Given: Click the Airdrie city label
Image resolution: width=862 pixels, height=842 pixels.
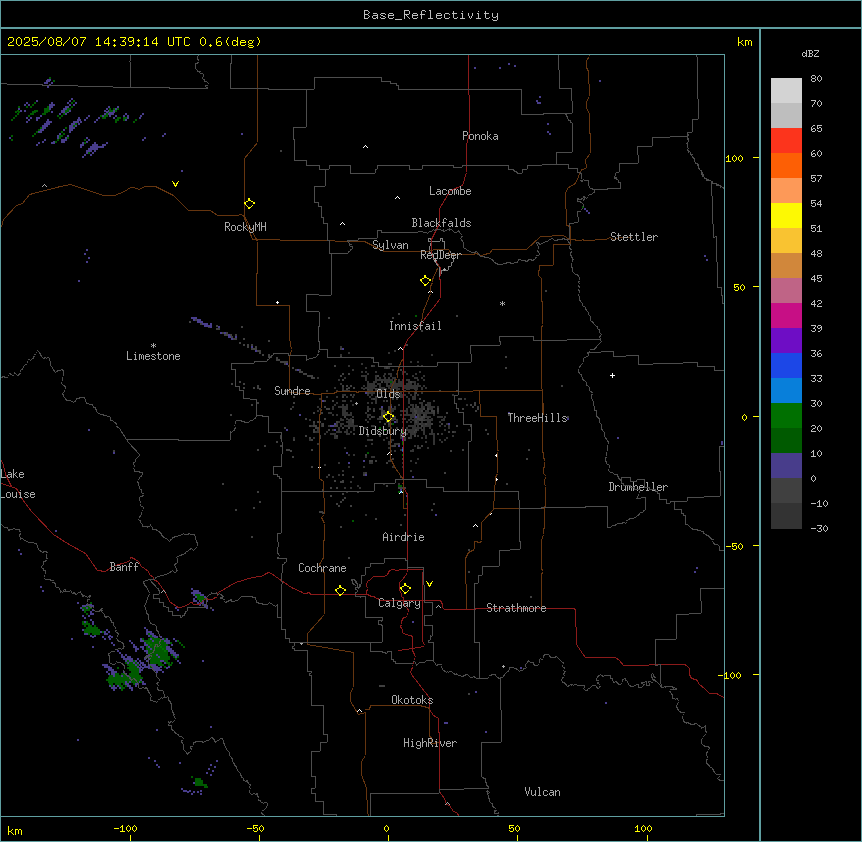Looking at the screenshot, I should tap(403, 537).
